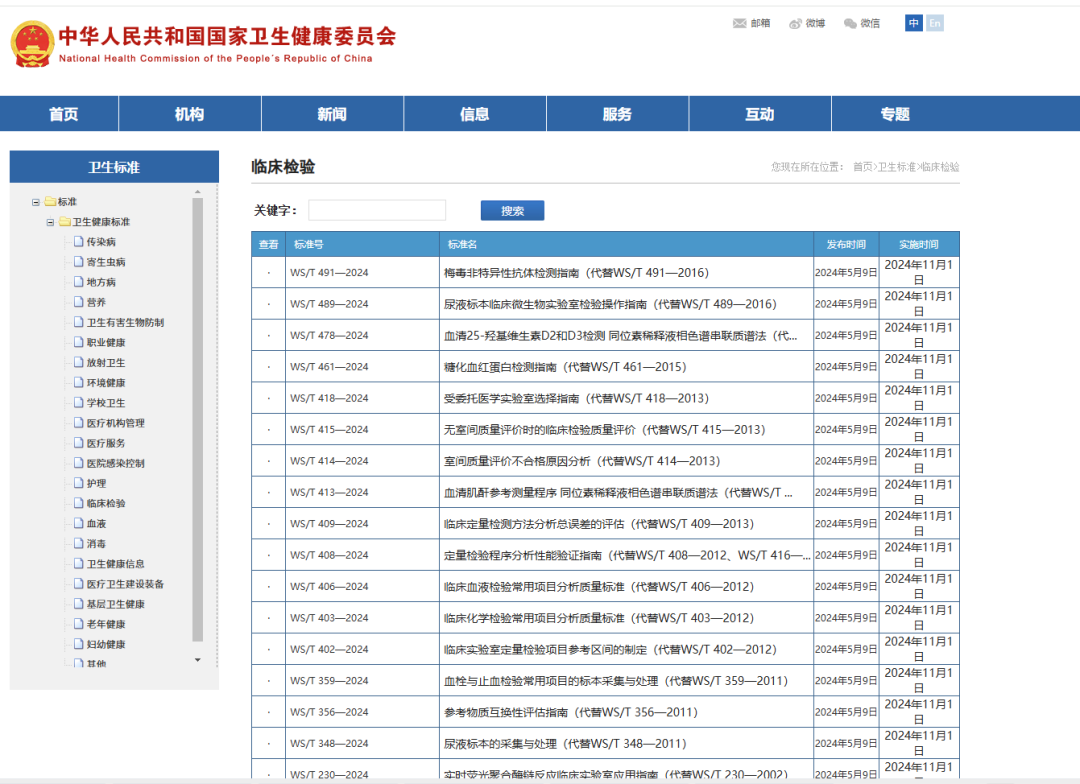Open the 微博 Weibo icon

796,23
